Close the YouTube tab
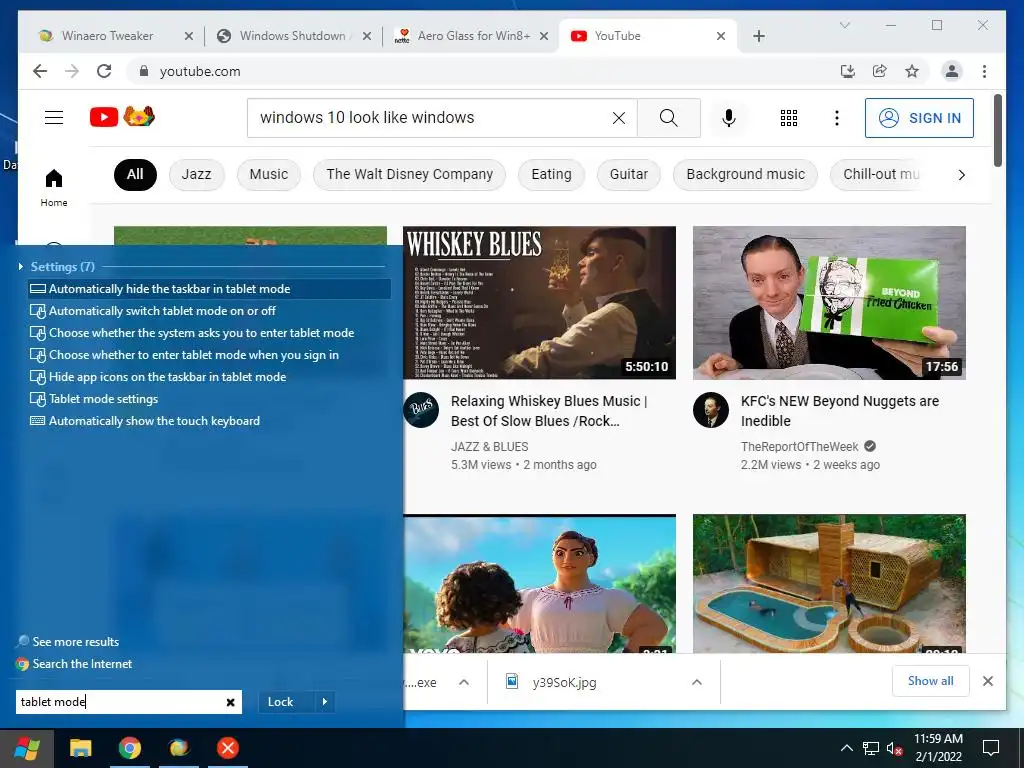Viewport: 1024px width, 768px height. coord(720,36)
